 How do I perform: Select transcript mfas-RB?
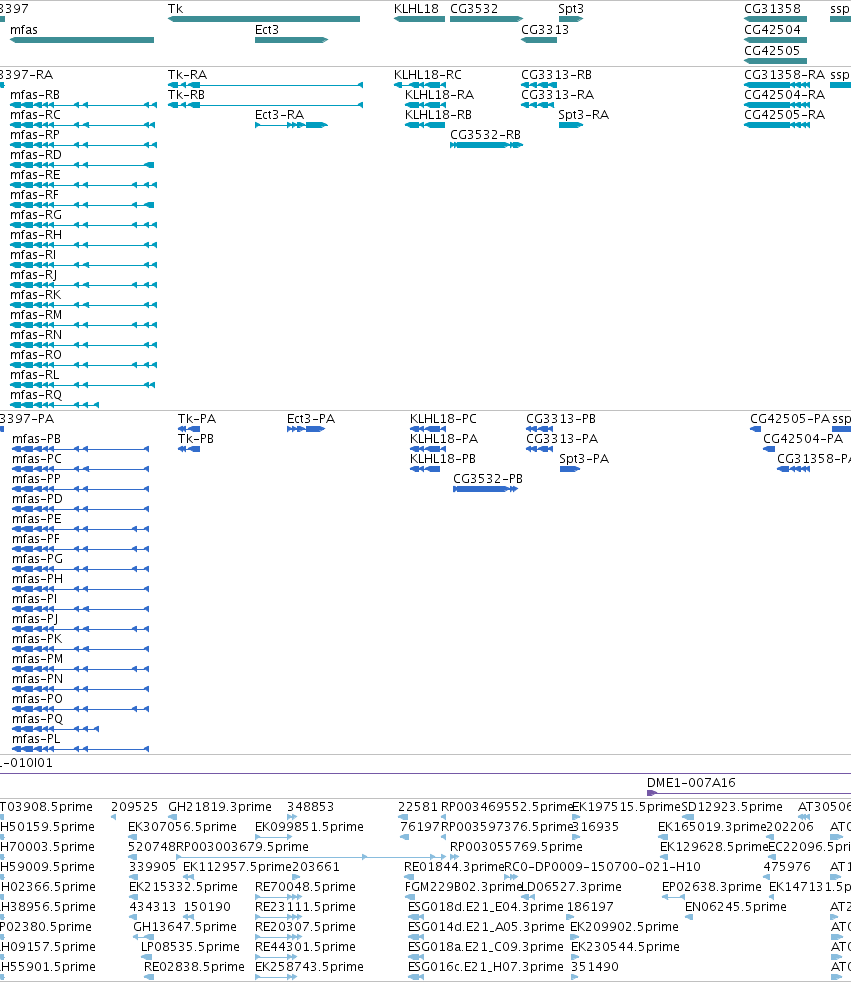click(x=83, y=105)
